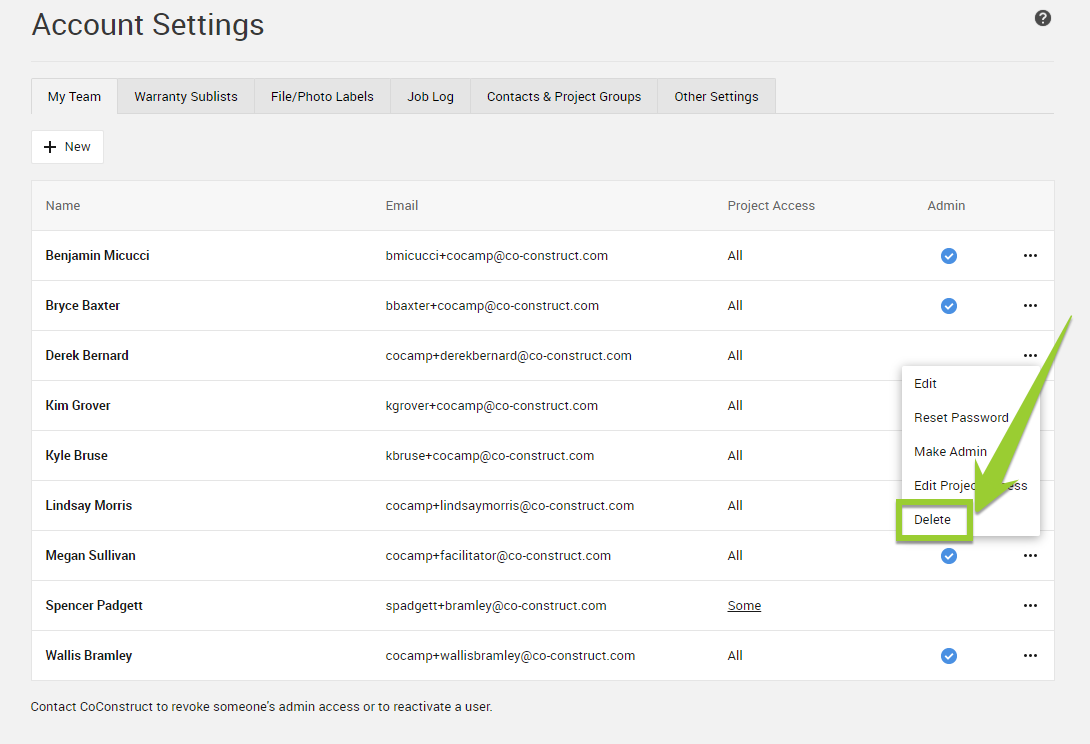Add a new team member with New button
The height and width of the screenshot is (744, 1090).
[x=67, y=147]
